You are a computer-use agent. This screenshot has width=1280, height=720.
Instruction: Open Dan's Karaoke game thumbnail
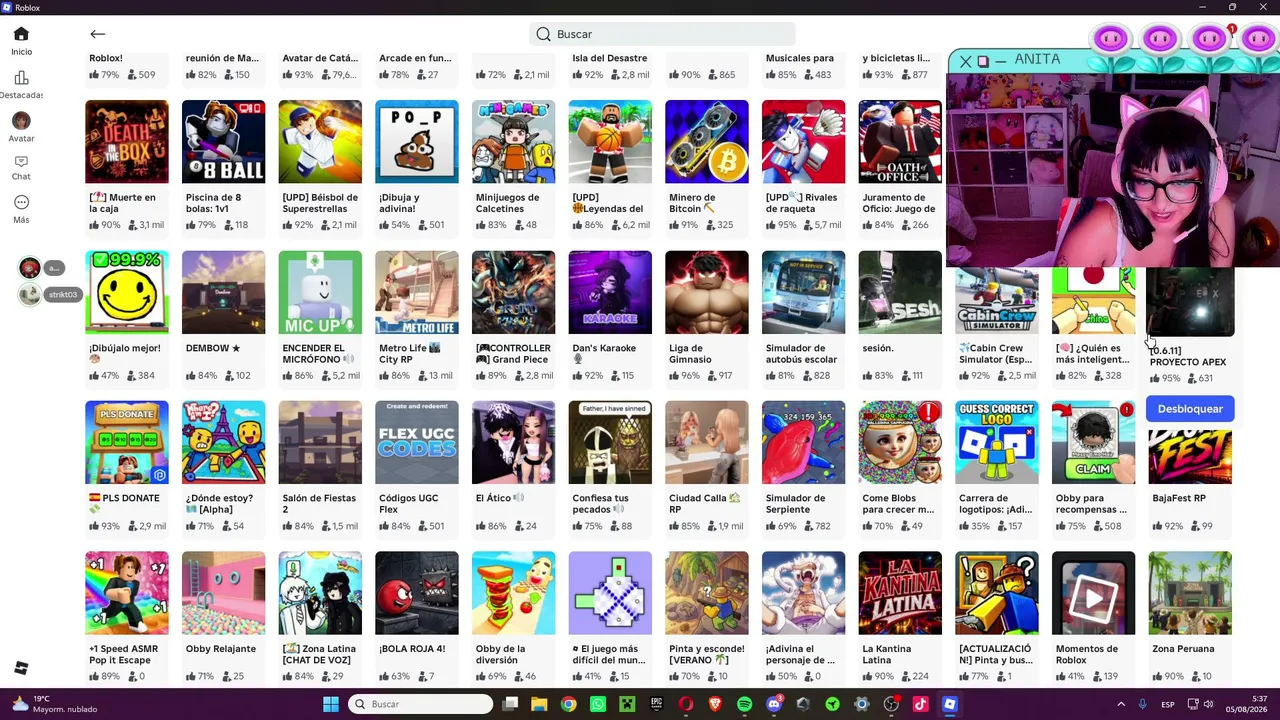point(610,292)
